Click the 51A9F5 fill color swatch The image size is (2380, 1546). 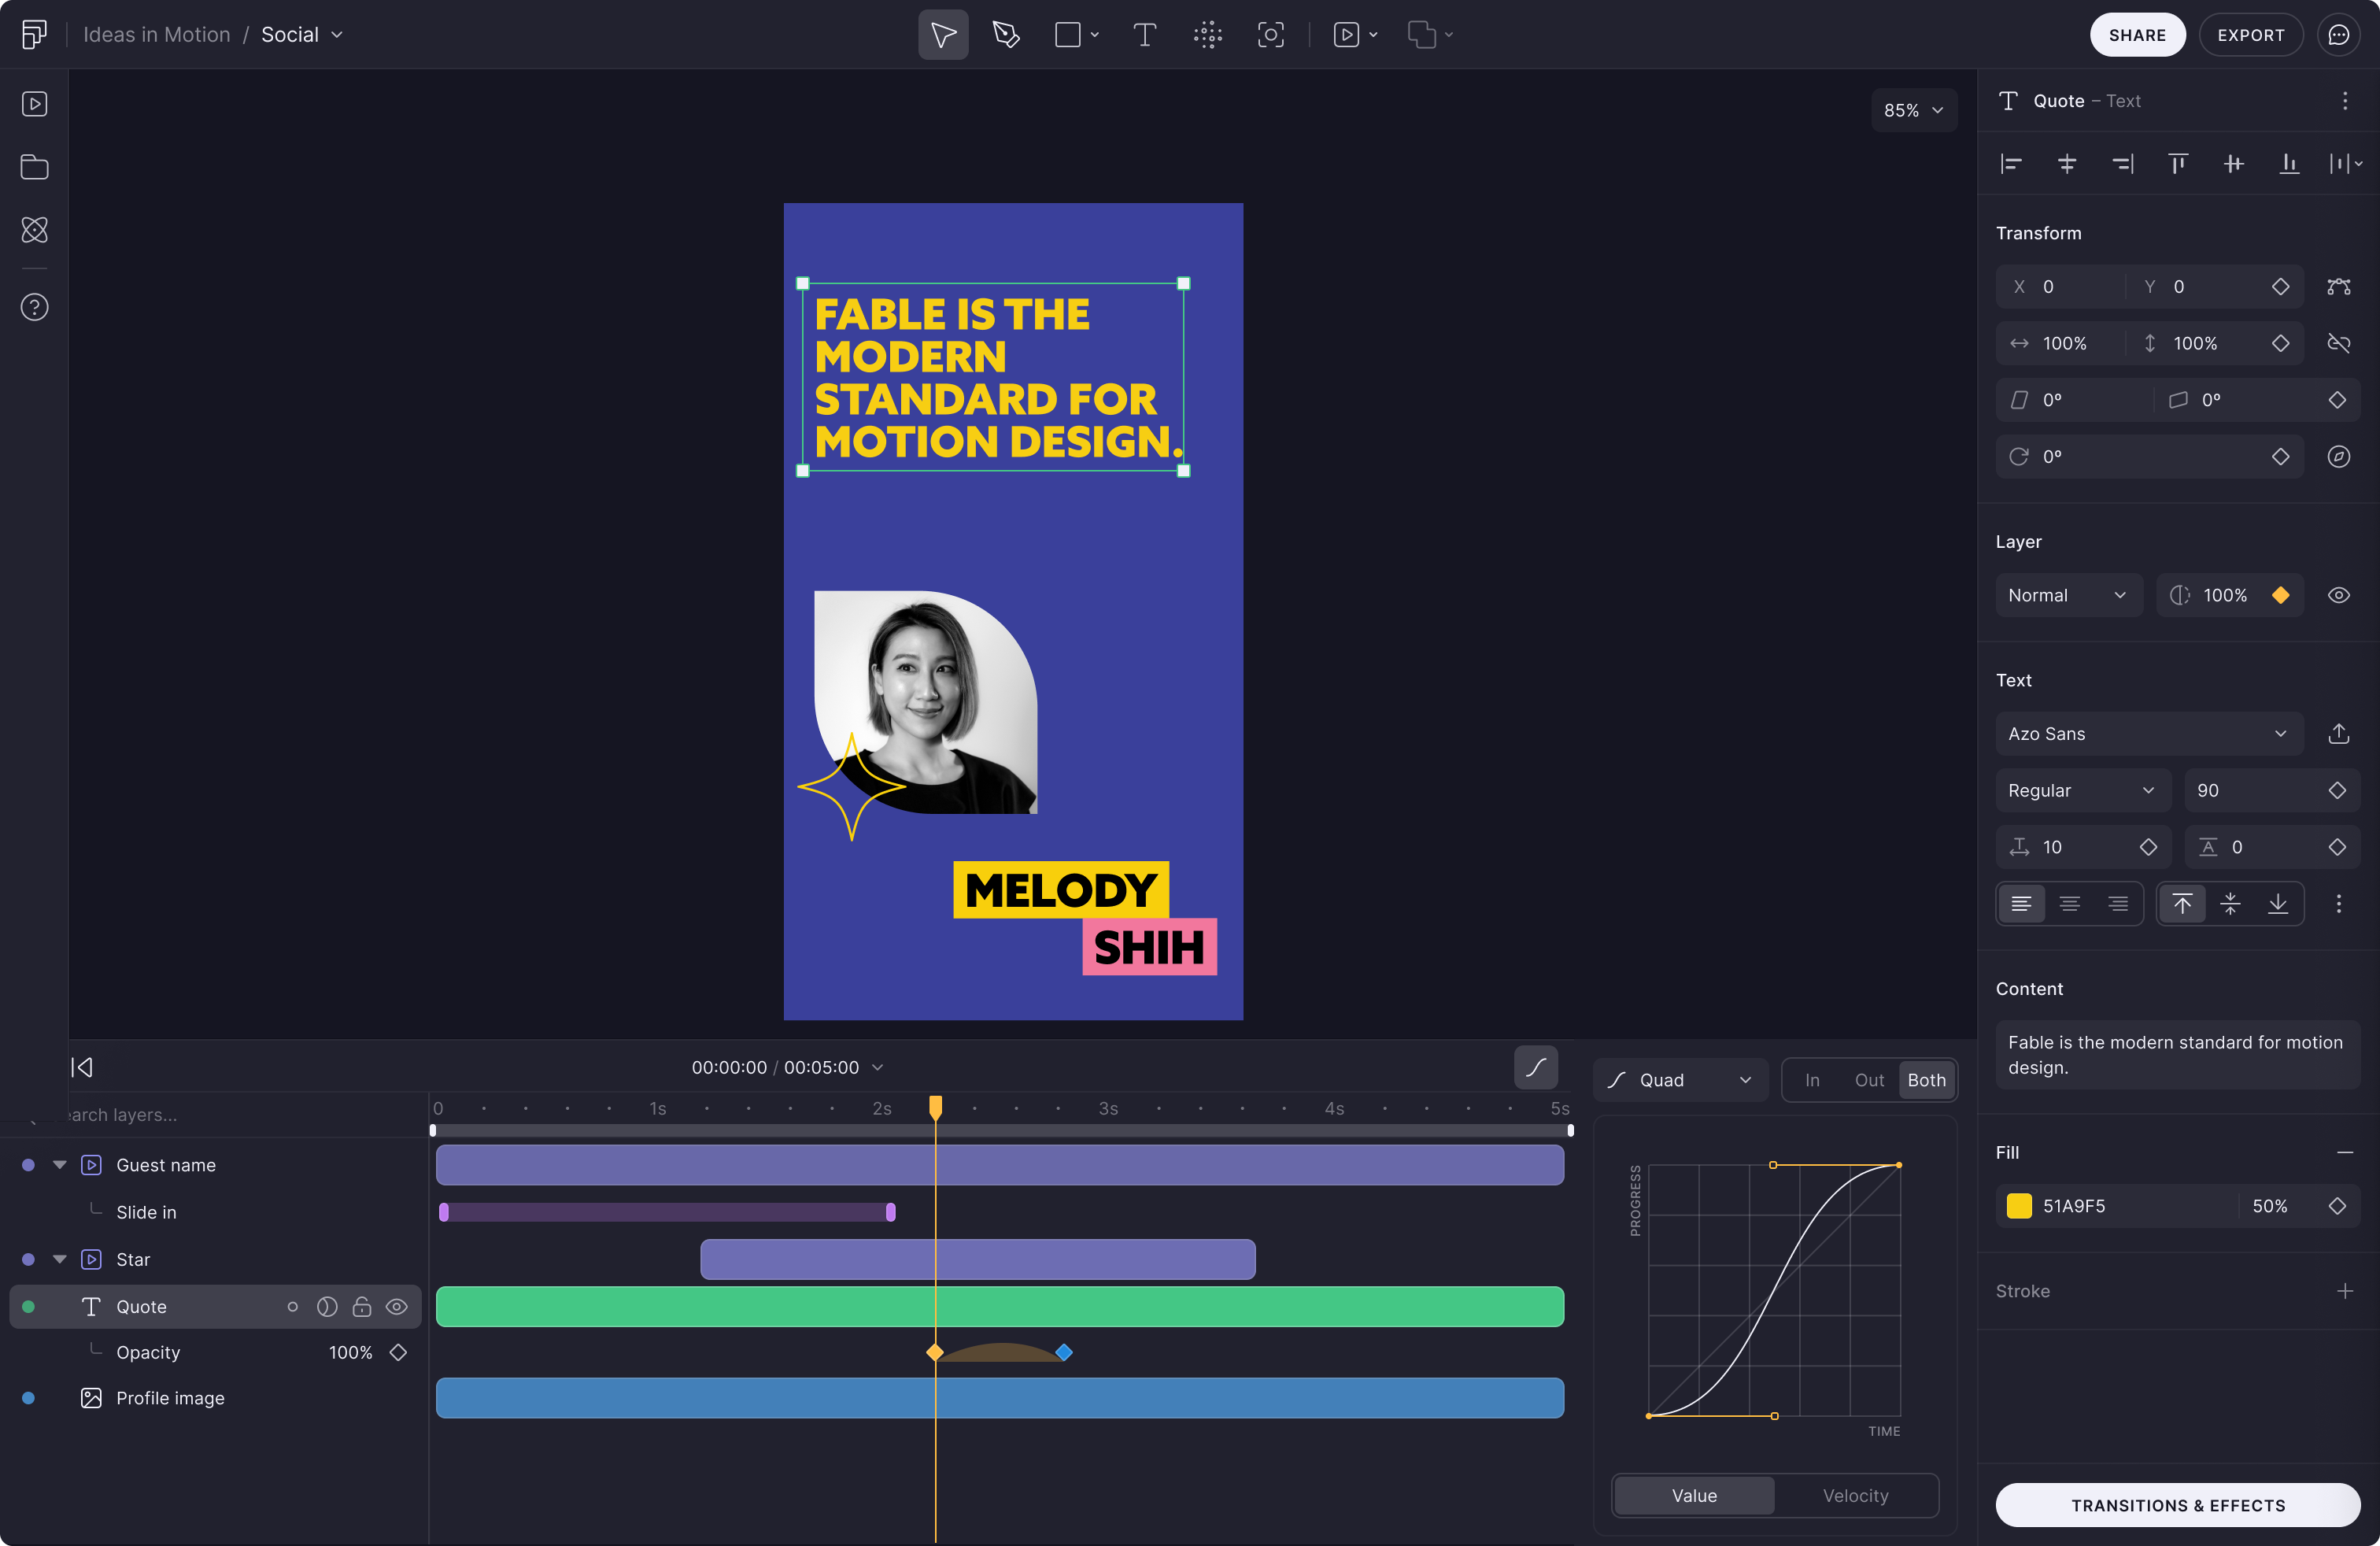pos(2019,1205)
